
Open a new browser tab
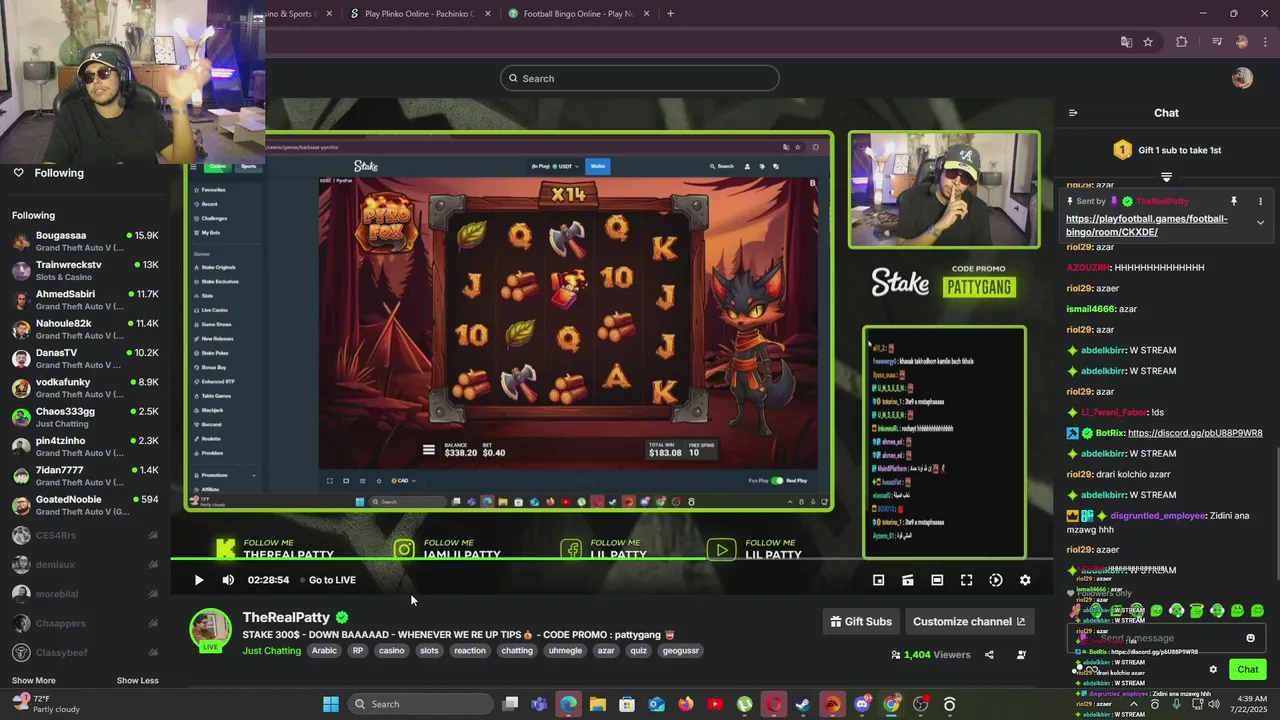pyautogui.click(x=670, y=14)
